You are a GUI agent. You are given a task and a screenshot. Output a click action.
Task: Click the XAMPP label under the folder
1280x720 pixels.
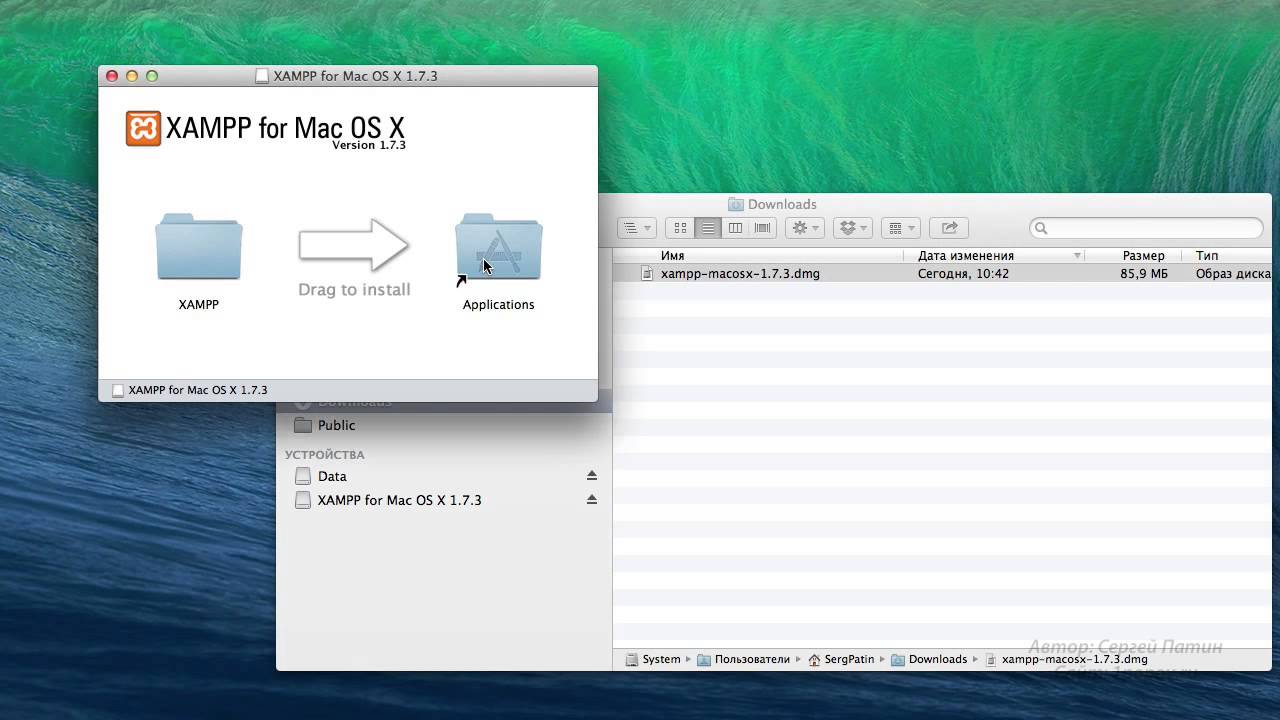point(198,304)
